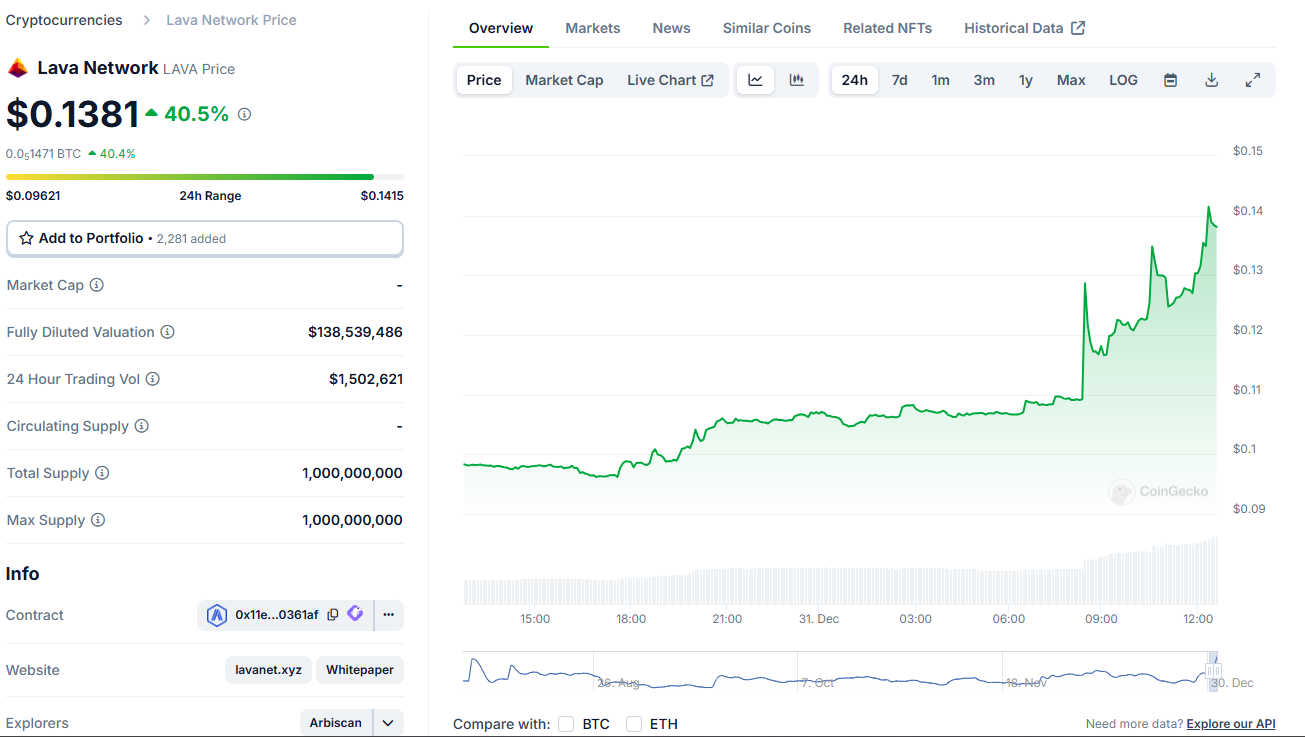Switch chart to candlestick view
The image size is (1305, 737).
click(797, 80)
